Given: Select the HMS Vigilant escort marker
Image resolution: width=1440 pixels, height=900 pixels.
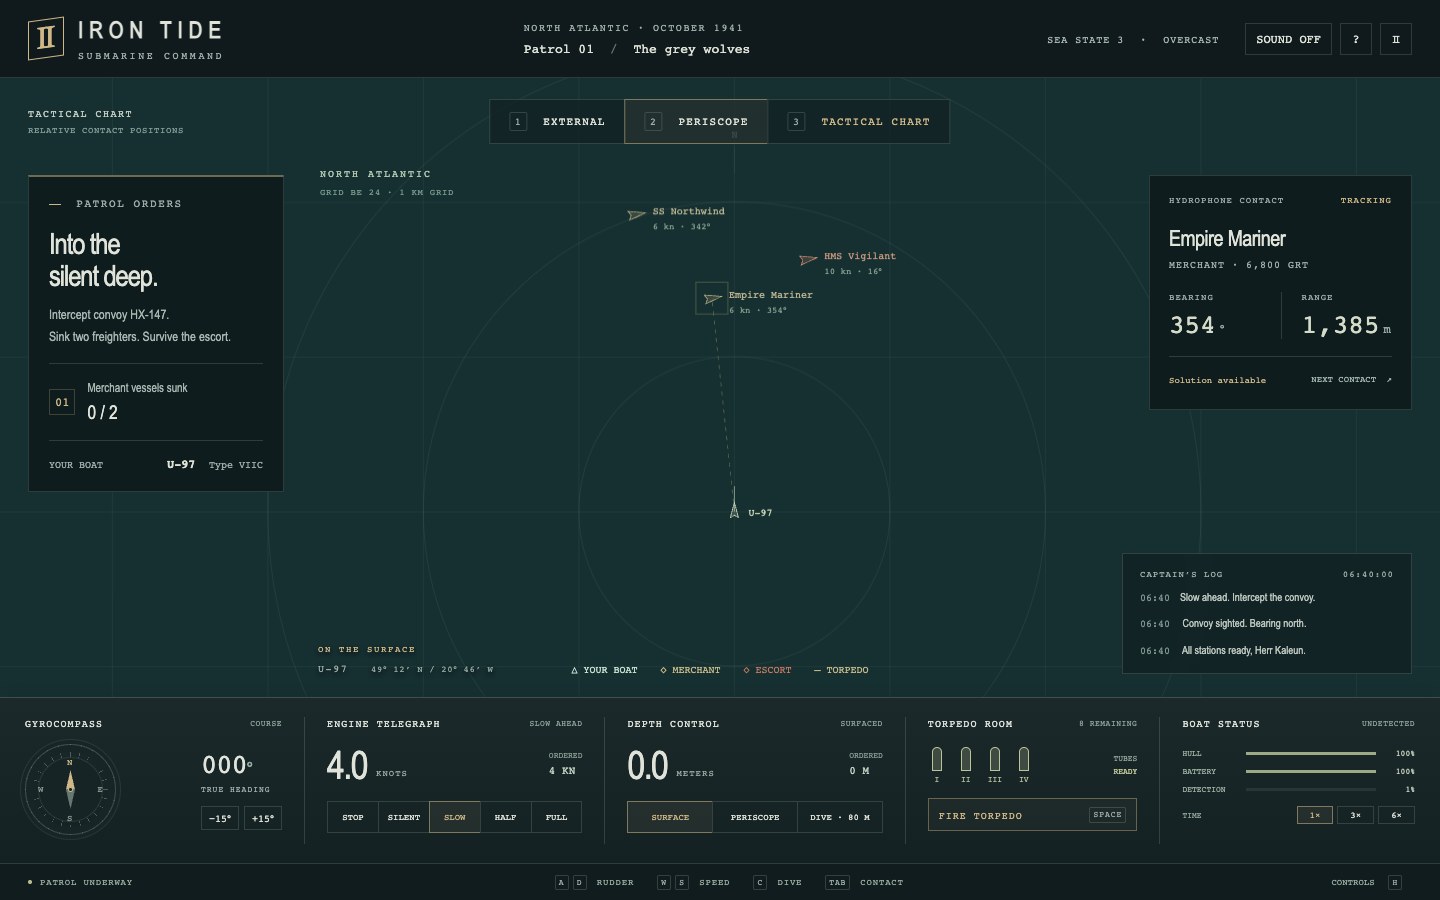Looking at the screenshot, I should (x=808, y=260).
